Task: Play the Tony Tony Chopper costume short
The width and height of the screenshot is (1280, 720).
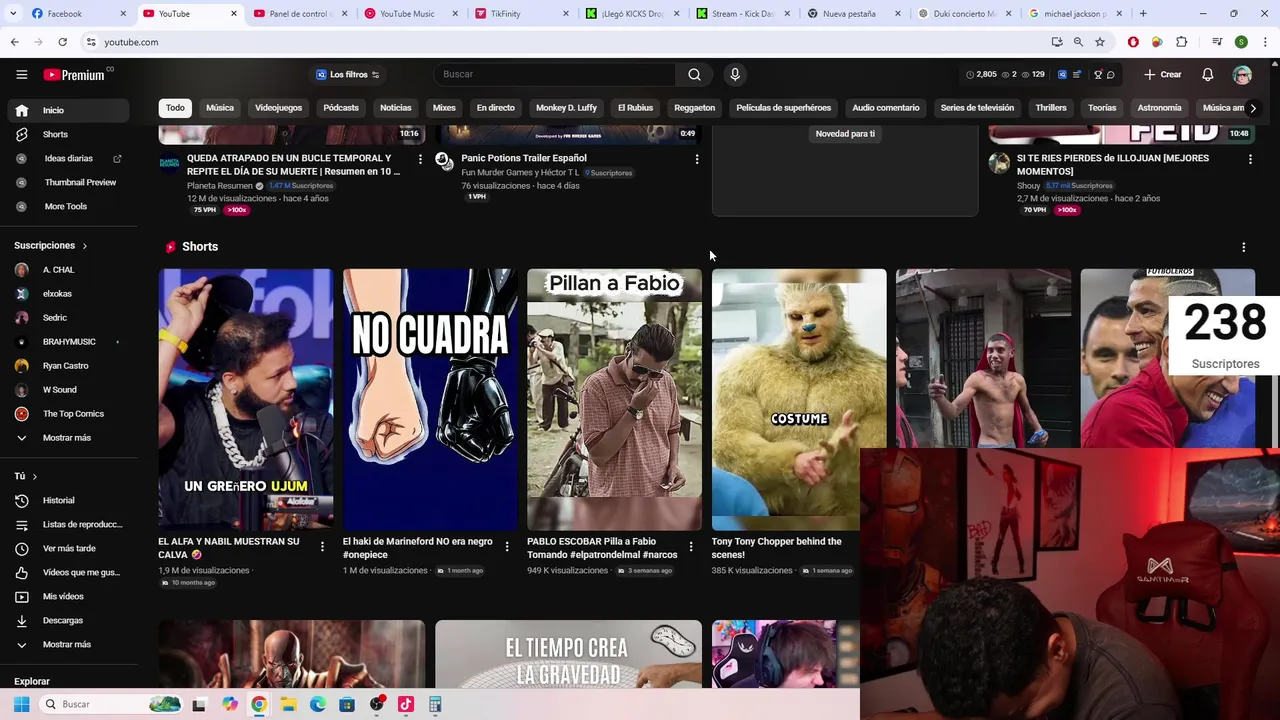Action: [798, 398]
